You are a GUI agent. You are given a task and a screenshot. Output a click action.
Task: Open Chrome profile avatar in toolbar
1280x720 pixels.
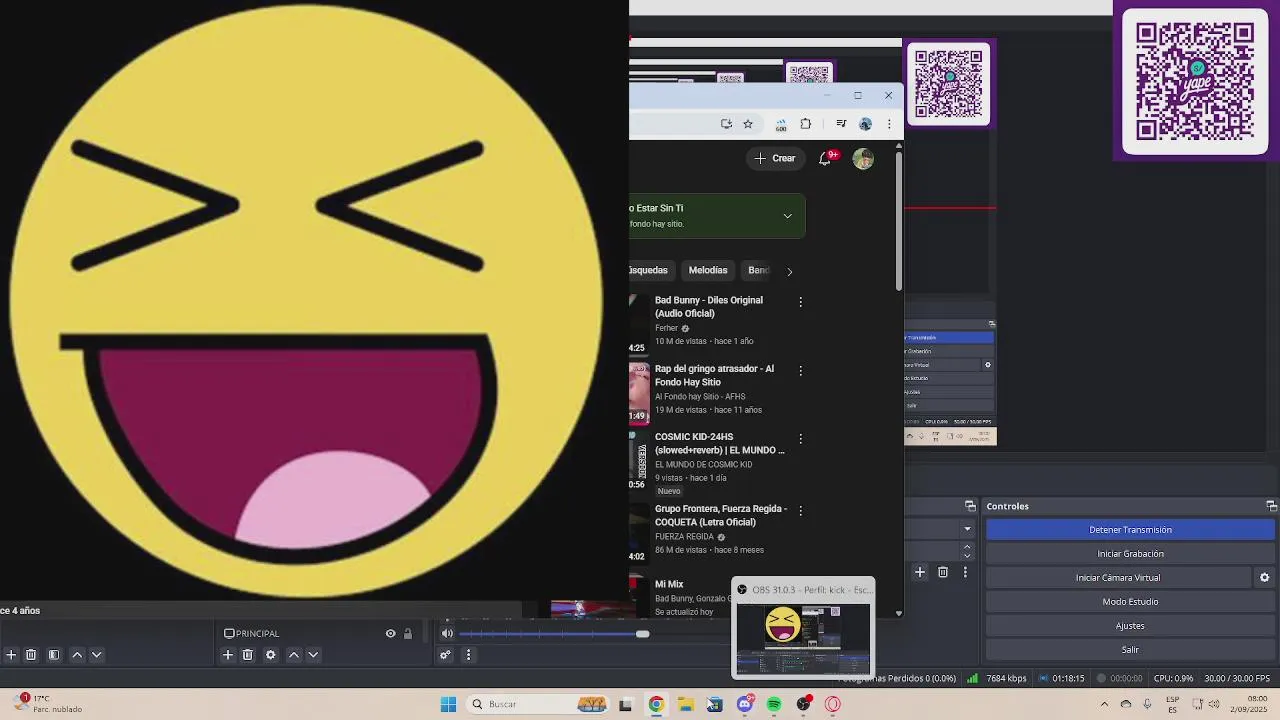pyautogui.click(x=865, y=124)
